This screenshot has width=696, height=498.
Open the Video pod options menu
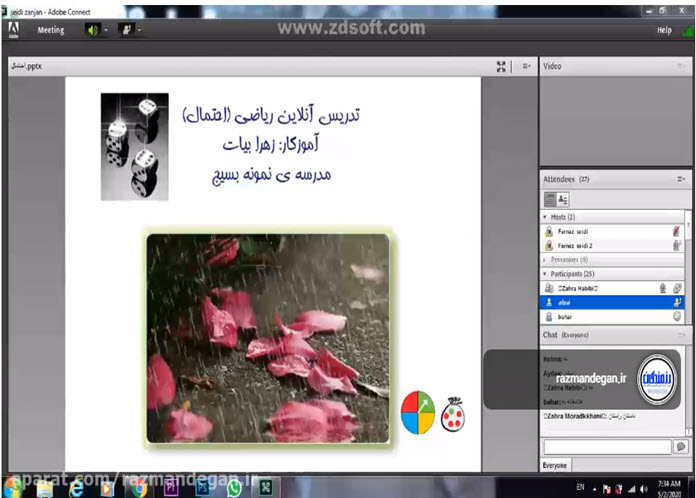click(x=680, y=66)
